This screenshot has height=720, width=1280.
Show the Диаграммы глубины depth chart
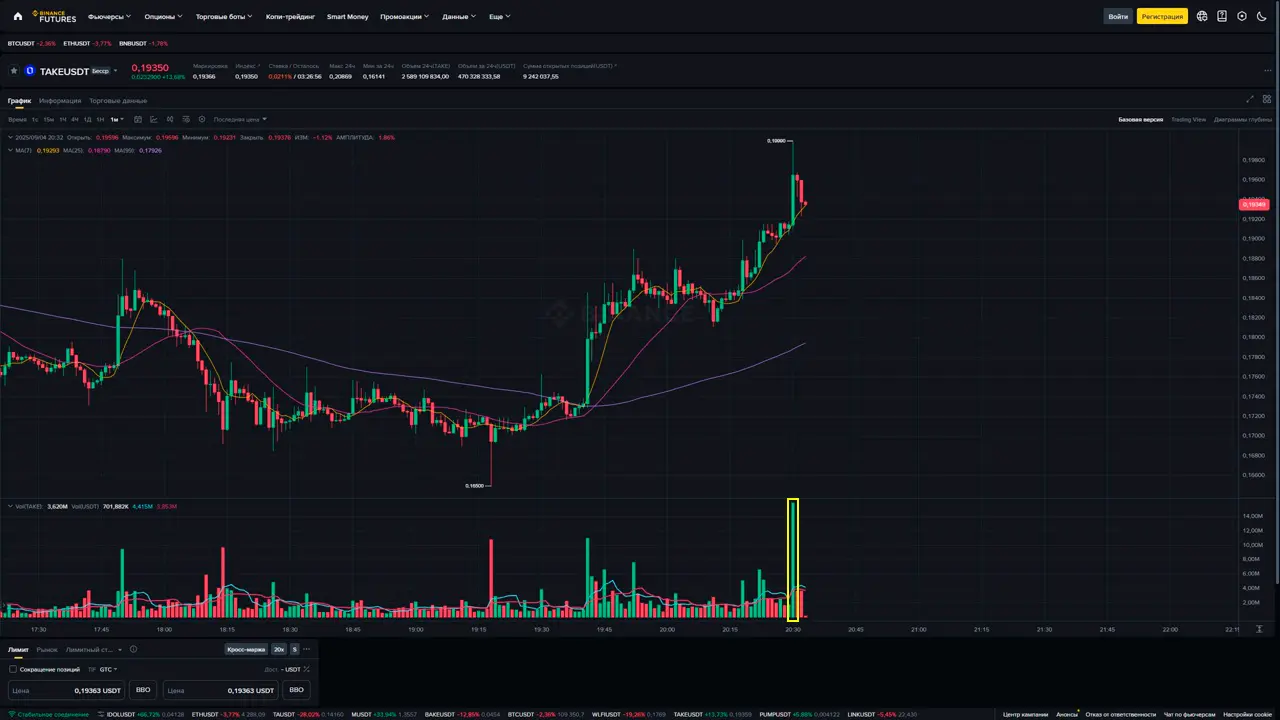1243,119
